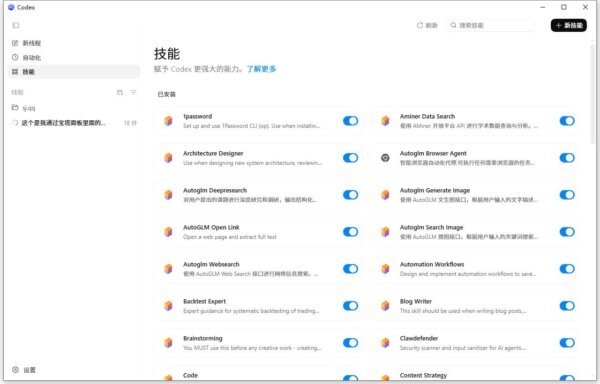Open the Blog Writer skill title
Viewport: 600px width, 384px height.
coord(416,301)
